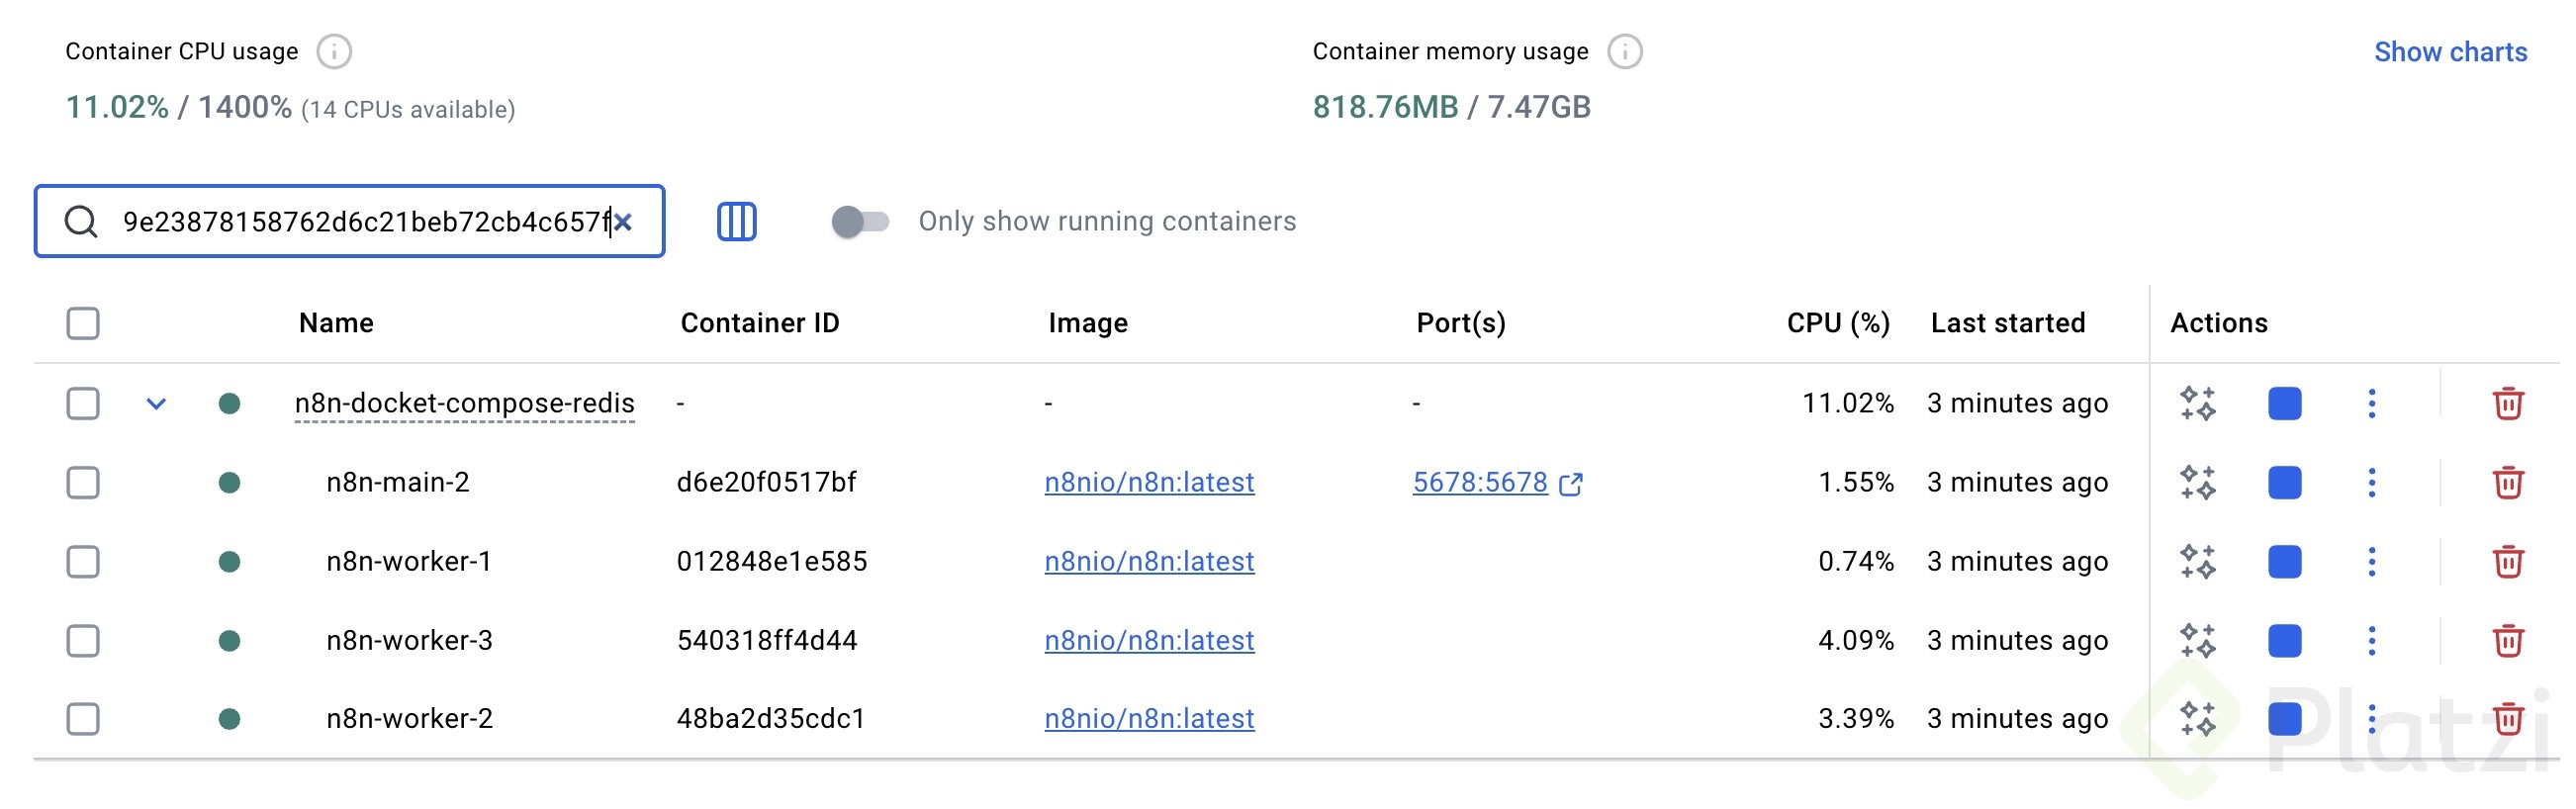Click the column layout icon beside search
2576x809 pixels.
point(736,221)
